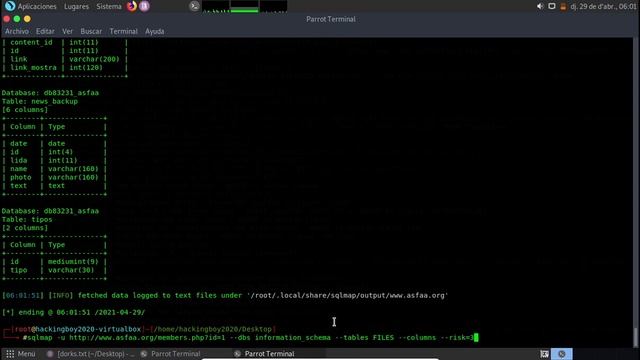Launch Firefox from top panel
640x360 pixels.
click(131, 6)
